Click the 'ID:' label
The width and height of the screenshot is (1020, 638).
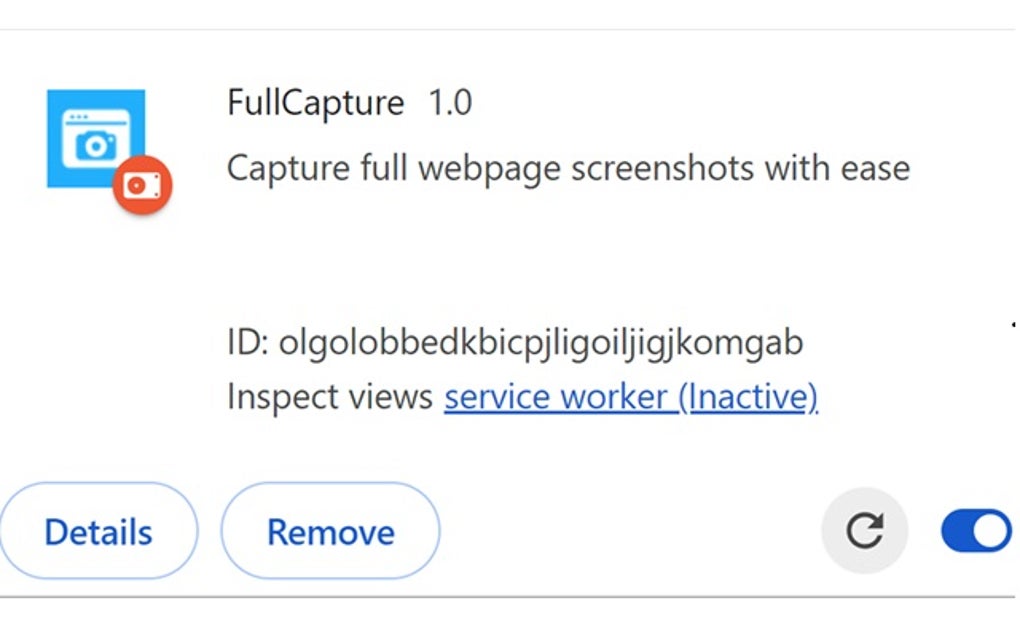tap(248, 343)
